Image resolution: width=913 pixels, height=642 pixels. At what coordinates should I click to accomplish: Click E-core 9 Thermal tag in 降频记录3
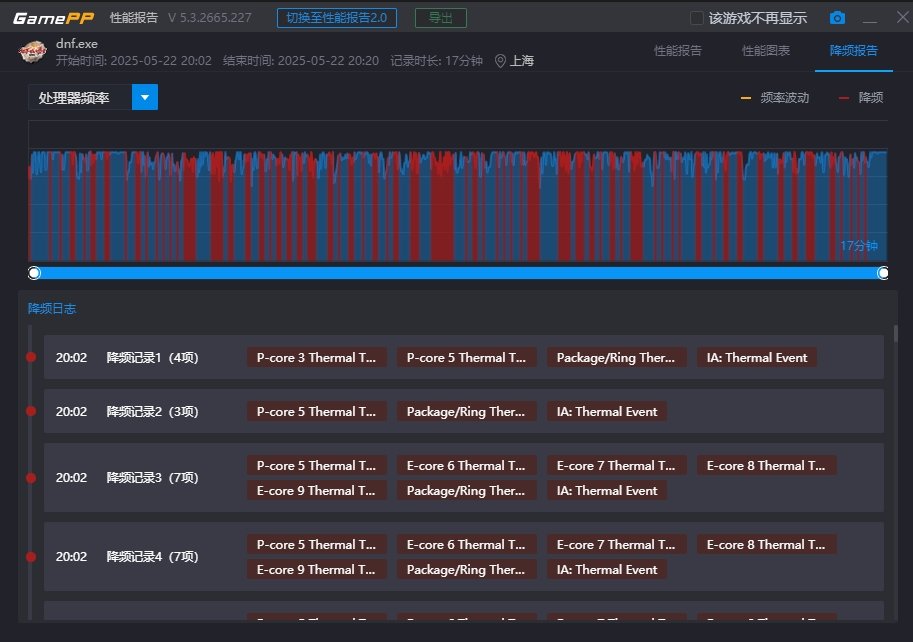click(316, 491)
